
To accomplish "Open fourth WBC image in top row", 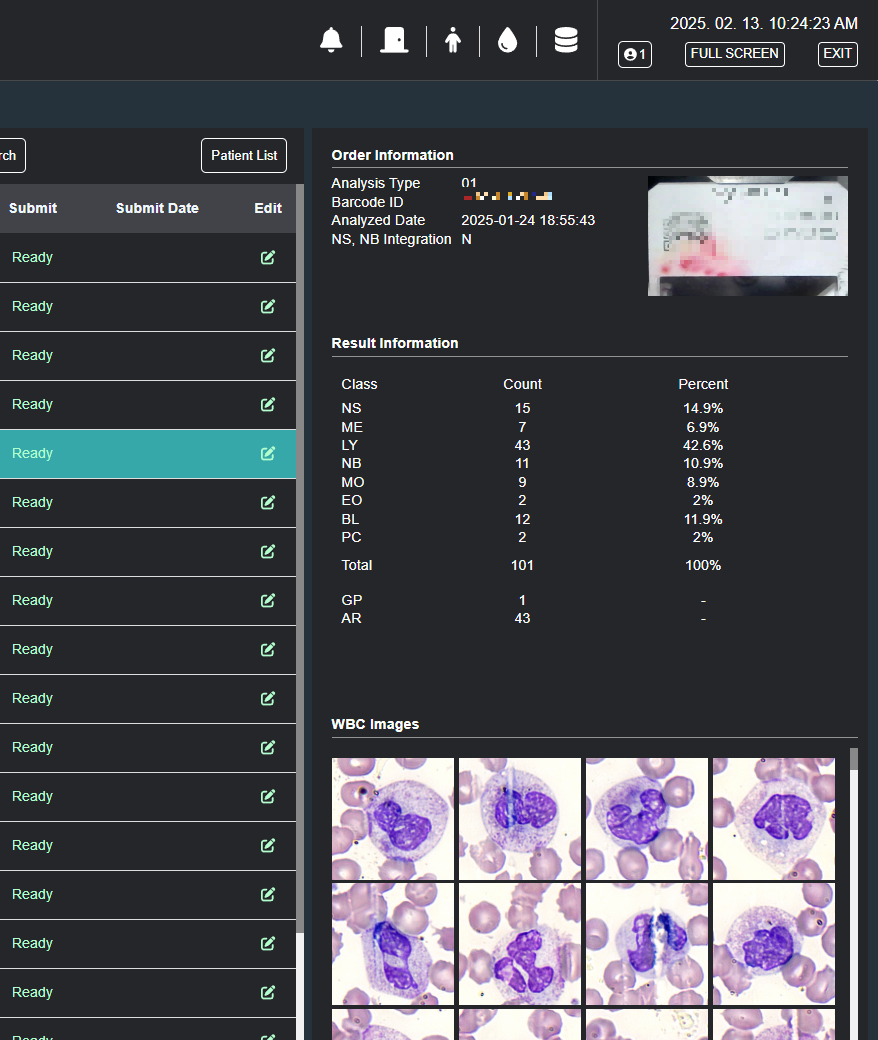I will pyautogui.click(x=774, y=819).
